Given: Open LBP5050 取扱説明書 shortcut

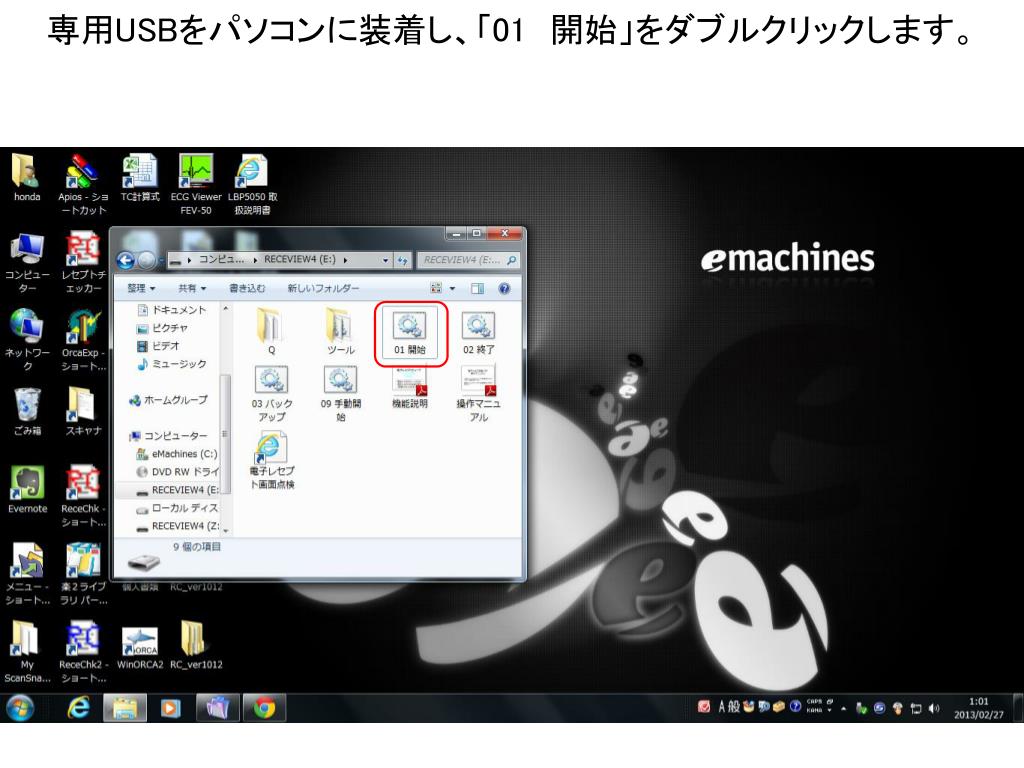Looking at the screenshot, I should point(253,184).
